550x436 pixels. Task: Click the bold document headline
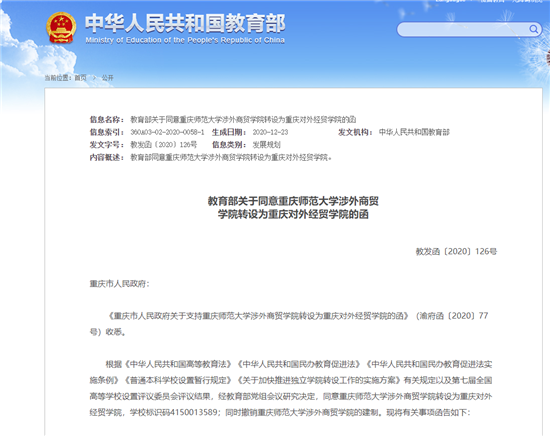293,208
